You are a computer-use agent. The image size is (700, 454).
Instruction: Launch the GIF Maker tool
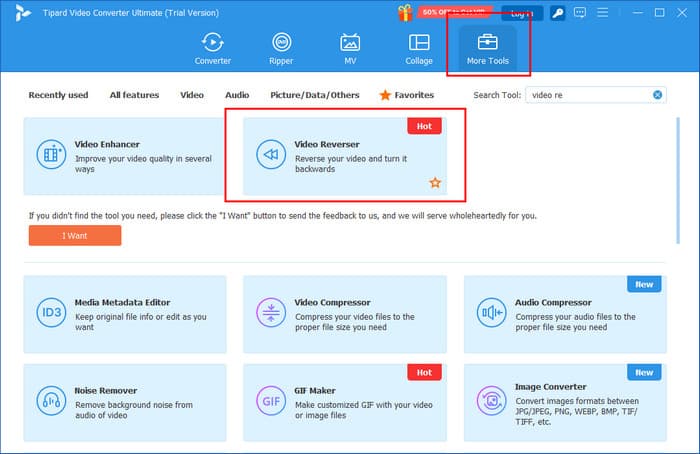[345, 401]
